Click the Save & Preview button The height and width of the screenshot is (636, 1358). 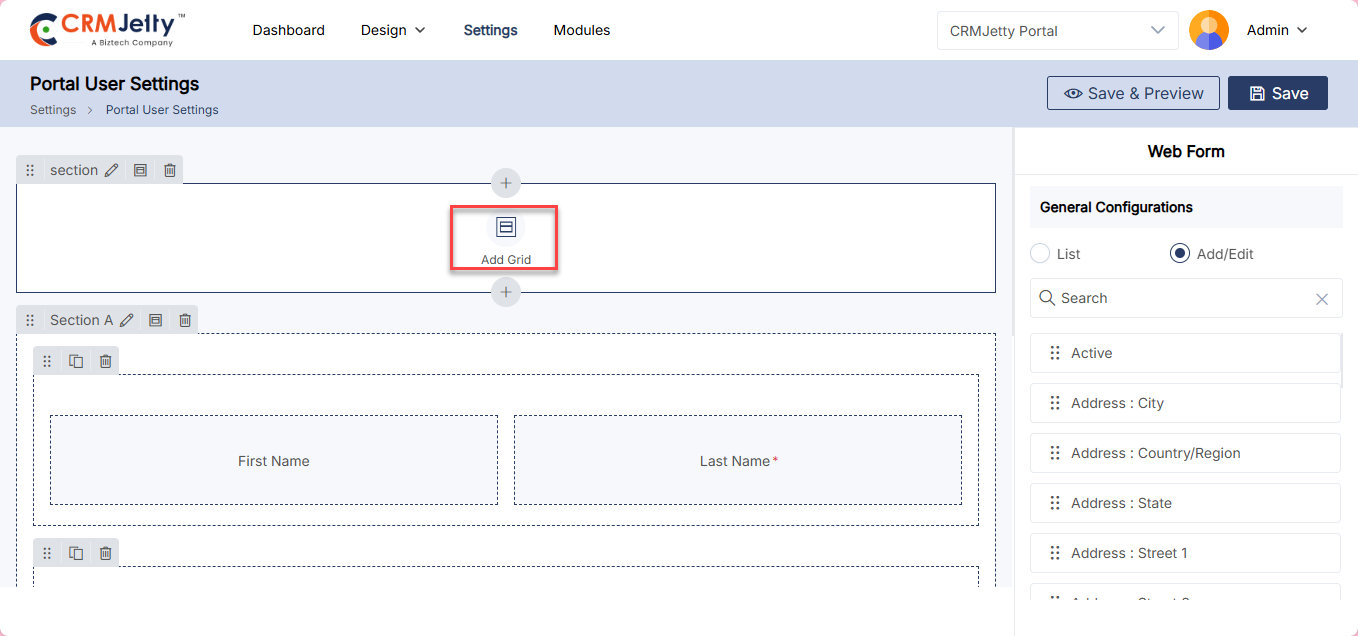1133,93
